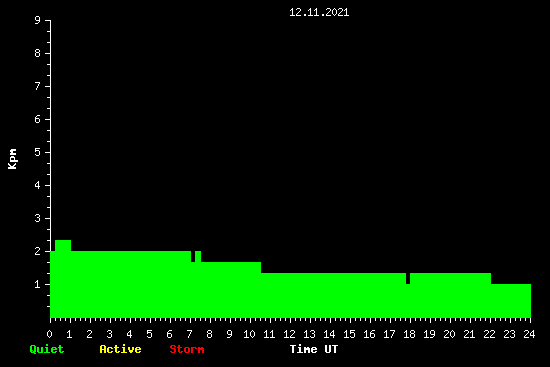Click the 1 label on Kpm axis
This screenshot has width=550, height=367.
38,284
